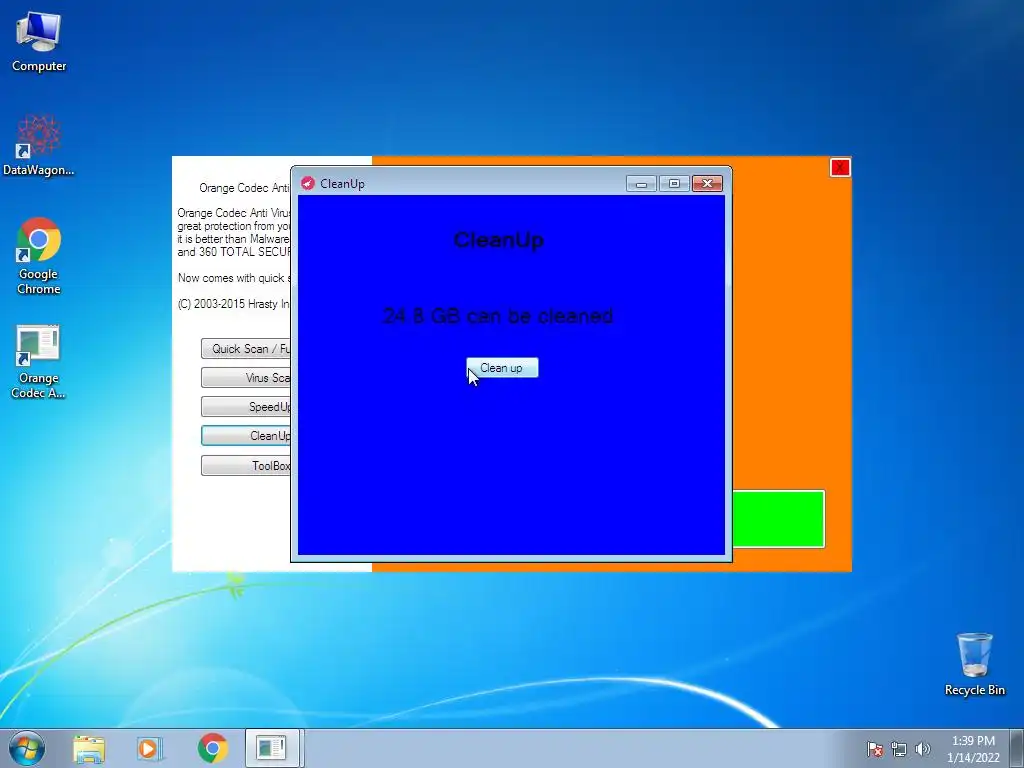This screenshot has height=768, width=1024.
Task: Click the Clean up button
Action: [502, 368]
